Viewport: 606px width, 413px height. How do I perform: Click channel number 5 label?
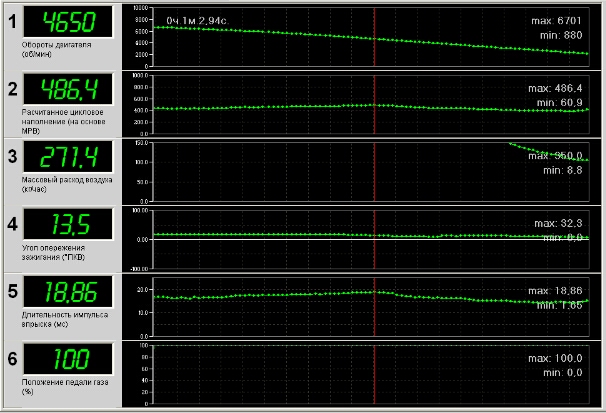tap(13, 291)
